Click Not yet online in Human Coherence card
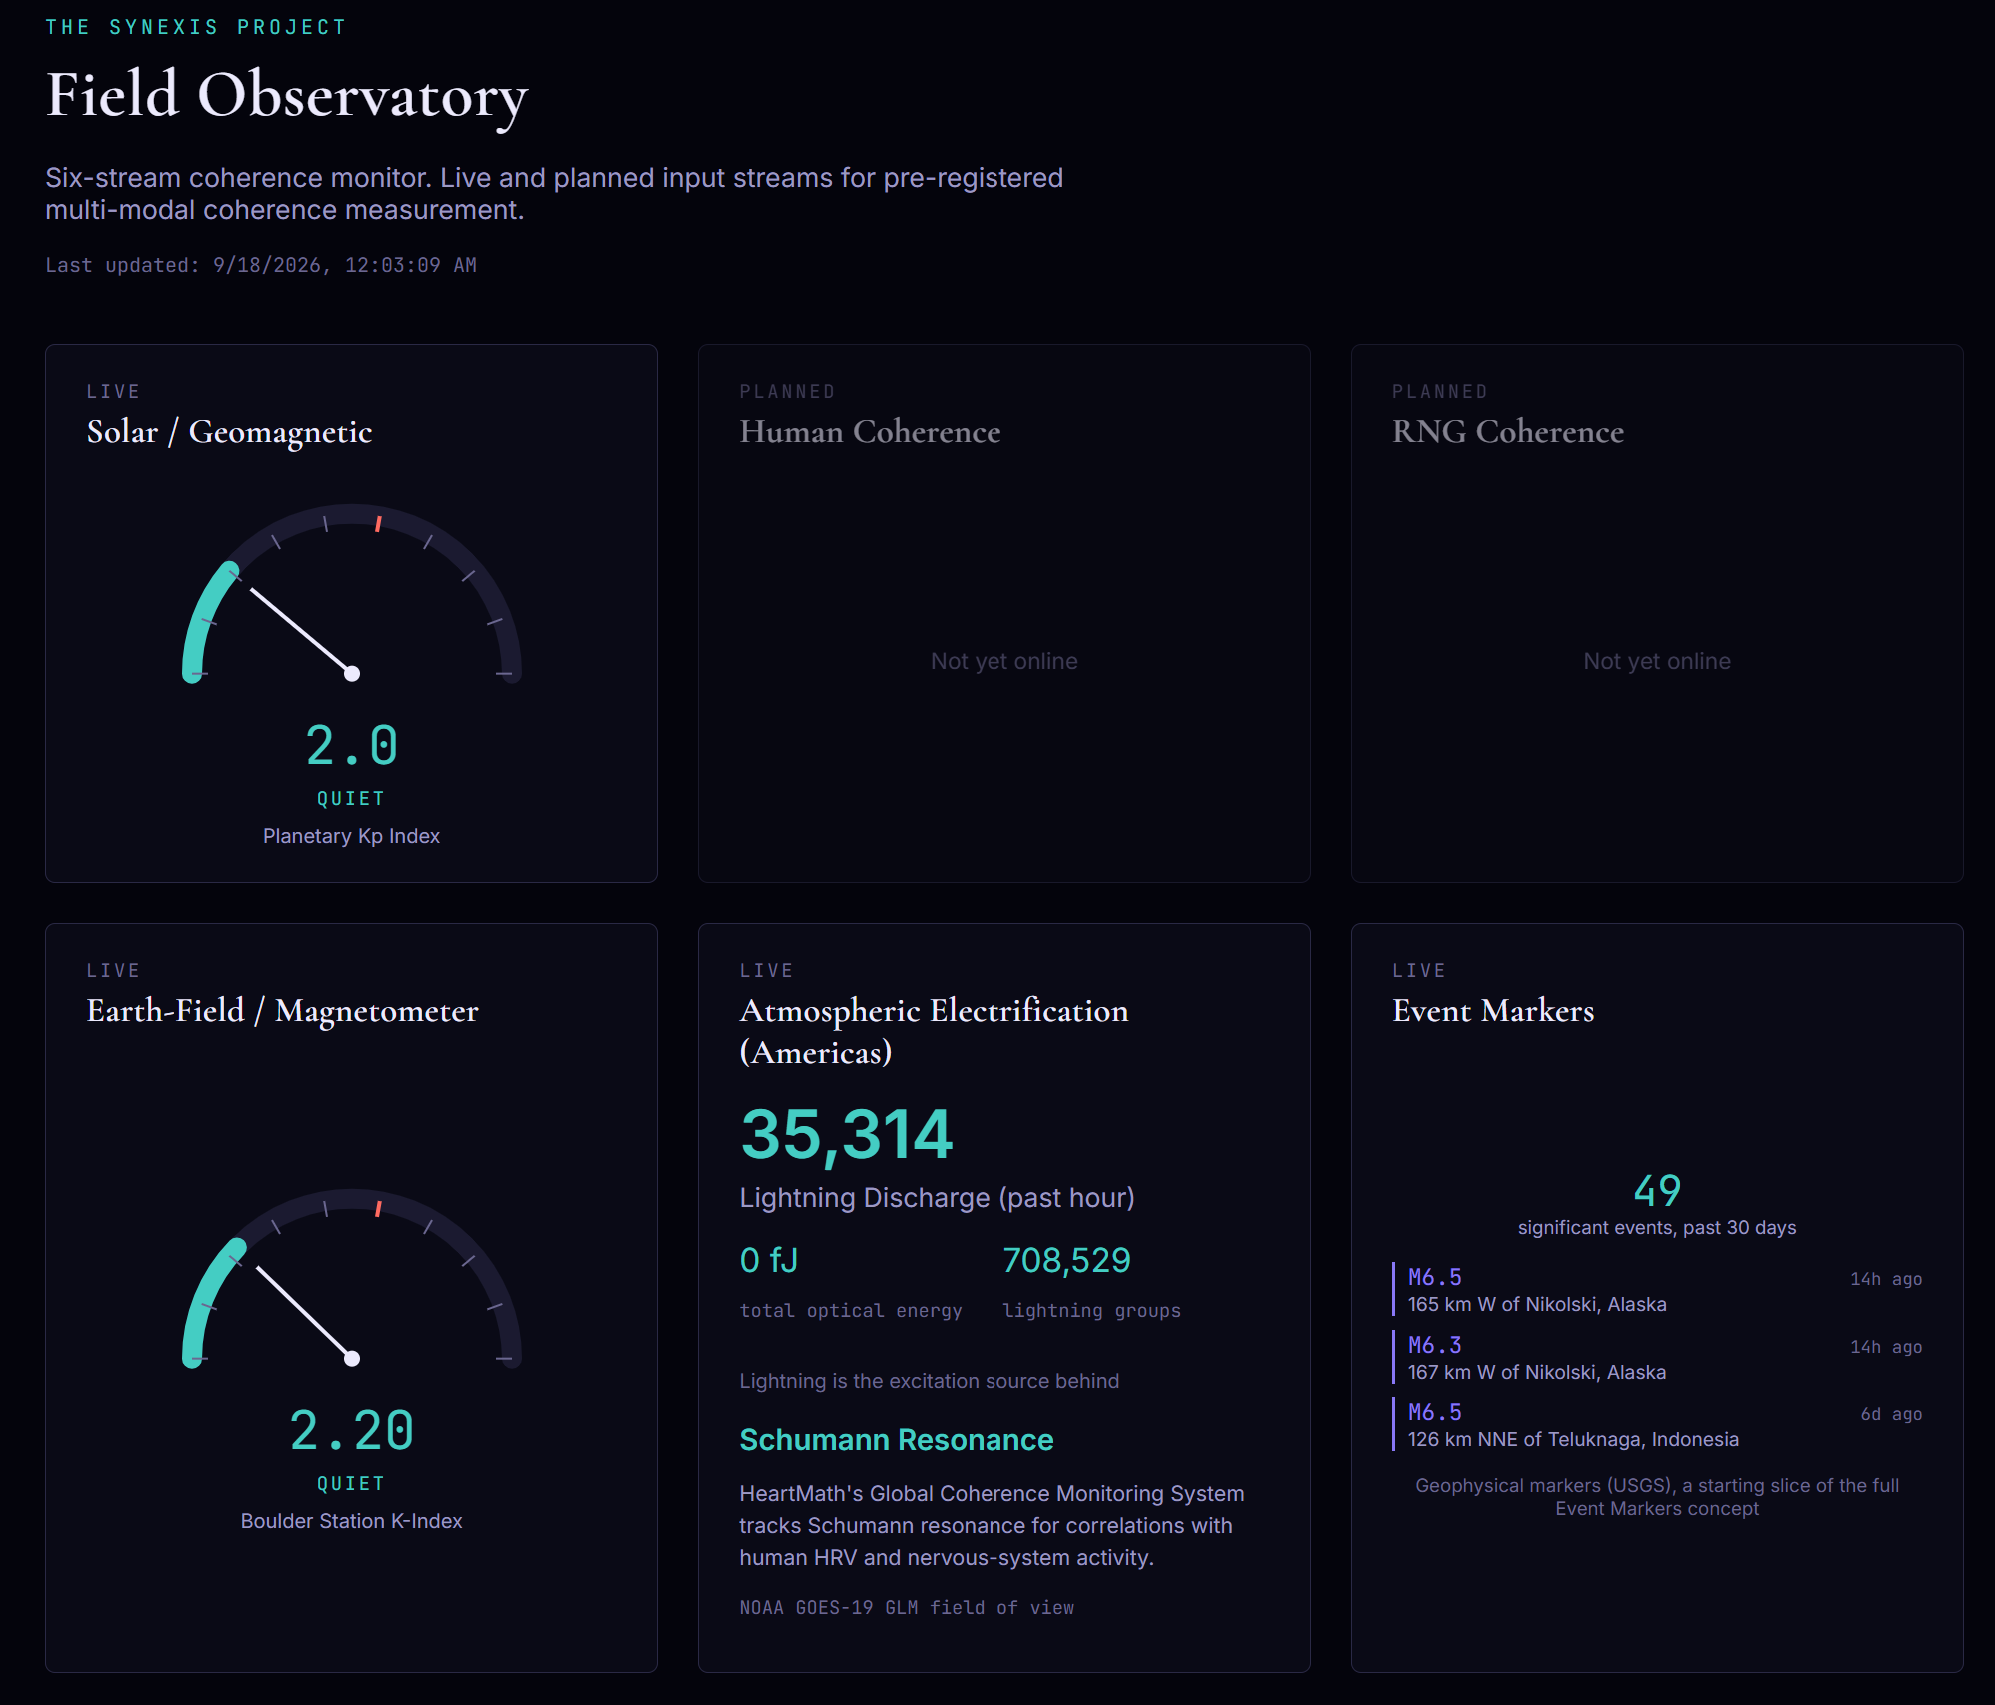1995x1705 pixels. pyautogui.click(x=1004, y=661)
